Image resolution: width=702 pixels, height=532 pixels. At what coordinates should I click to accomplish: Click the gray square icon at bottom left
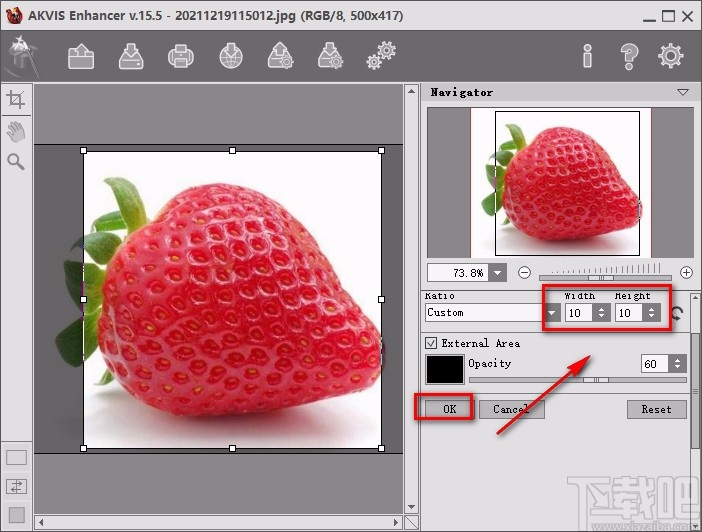pos(17,515)
